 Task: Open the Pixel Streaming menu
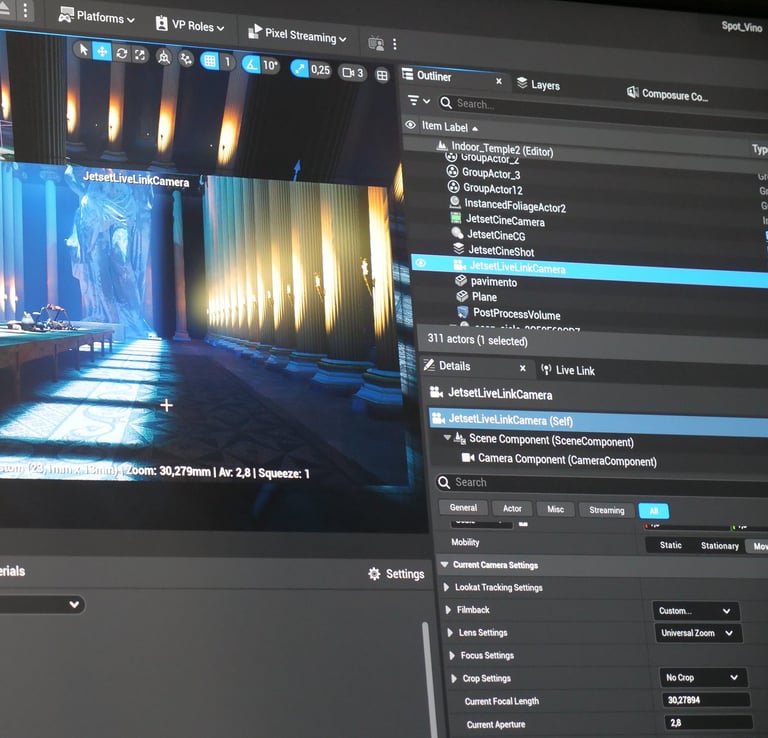(x=298, y=35)
